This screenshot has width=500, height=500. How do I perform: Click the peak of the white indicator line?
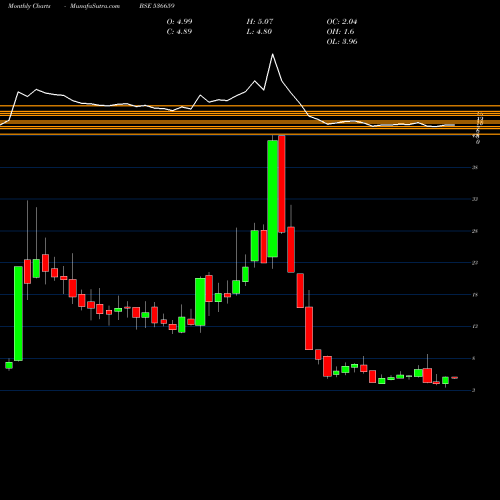tap(273, 54)
